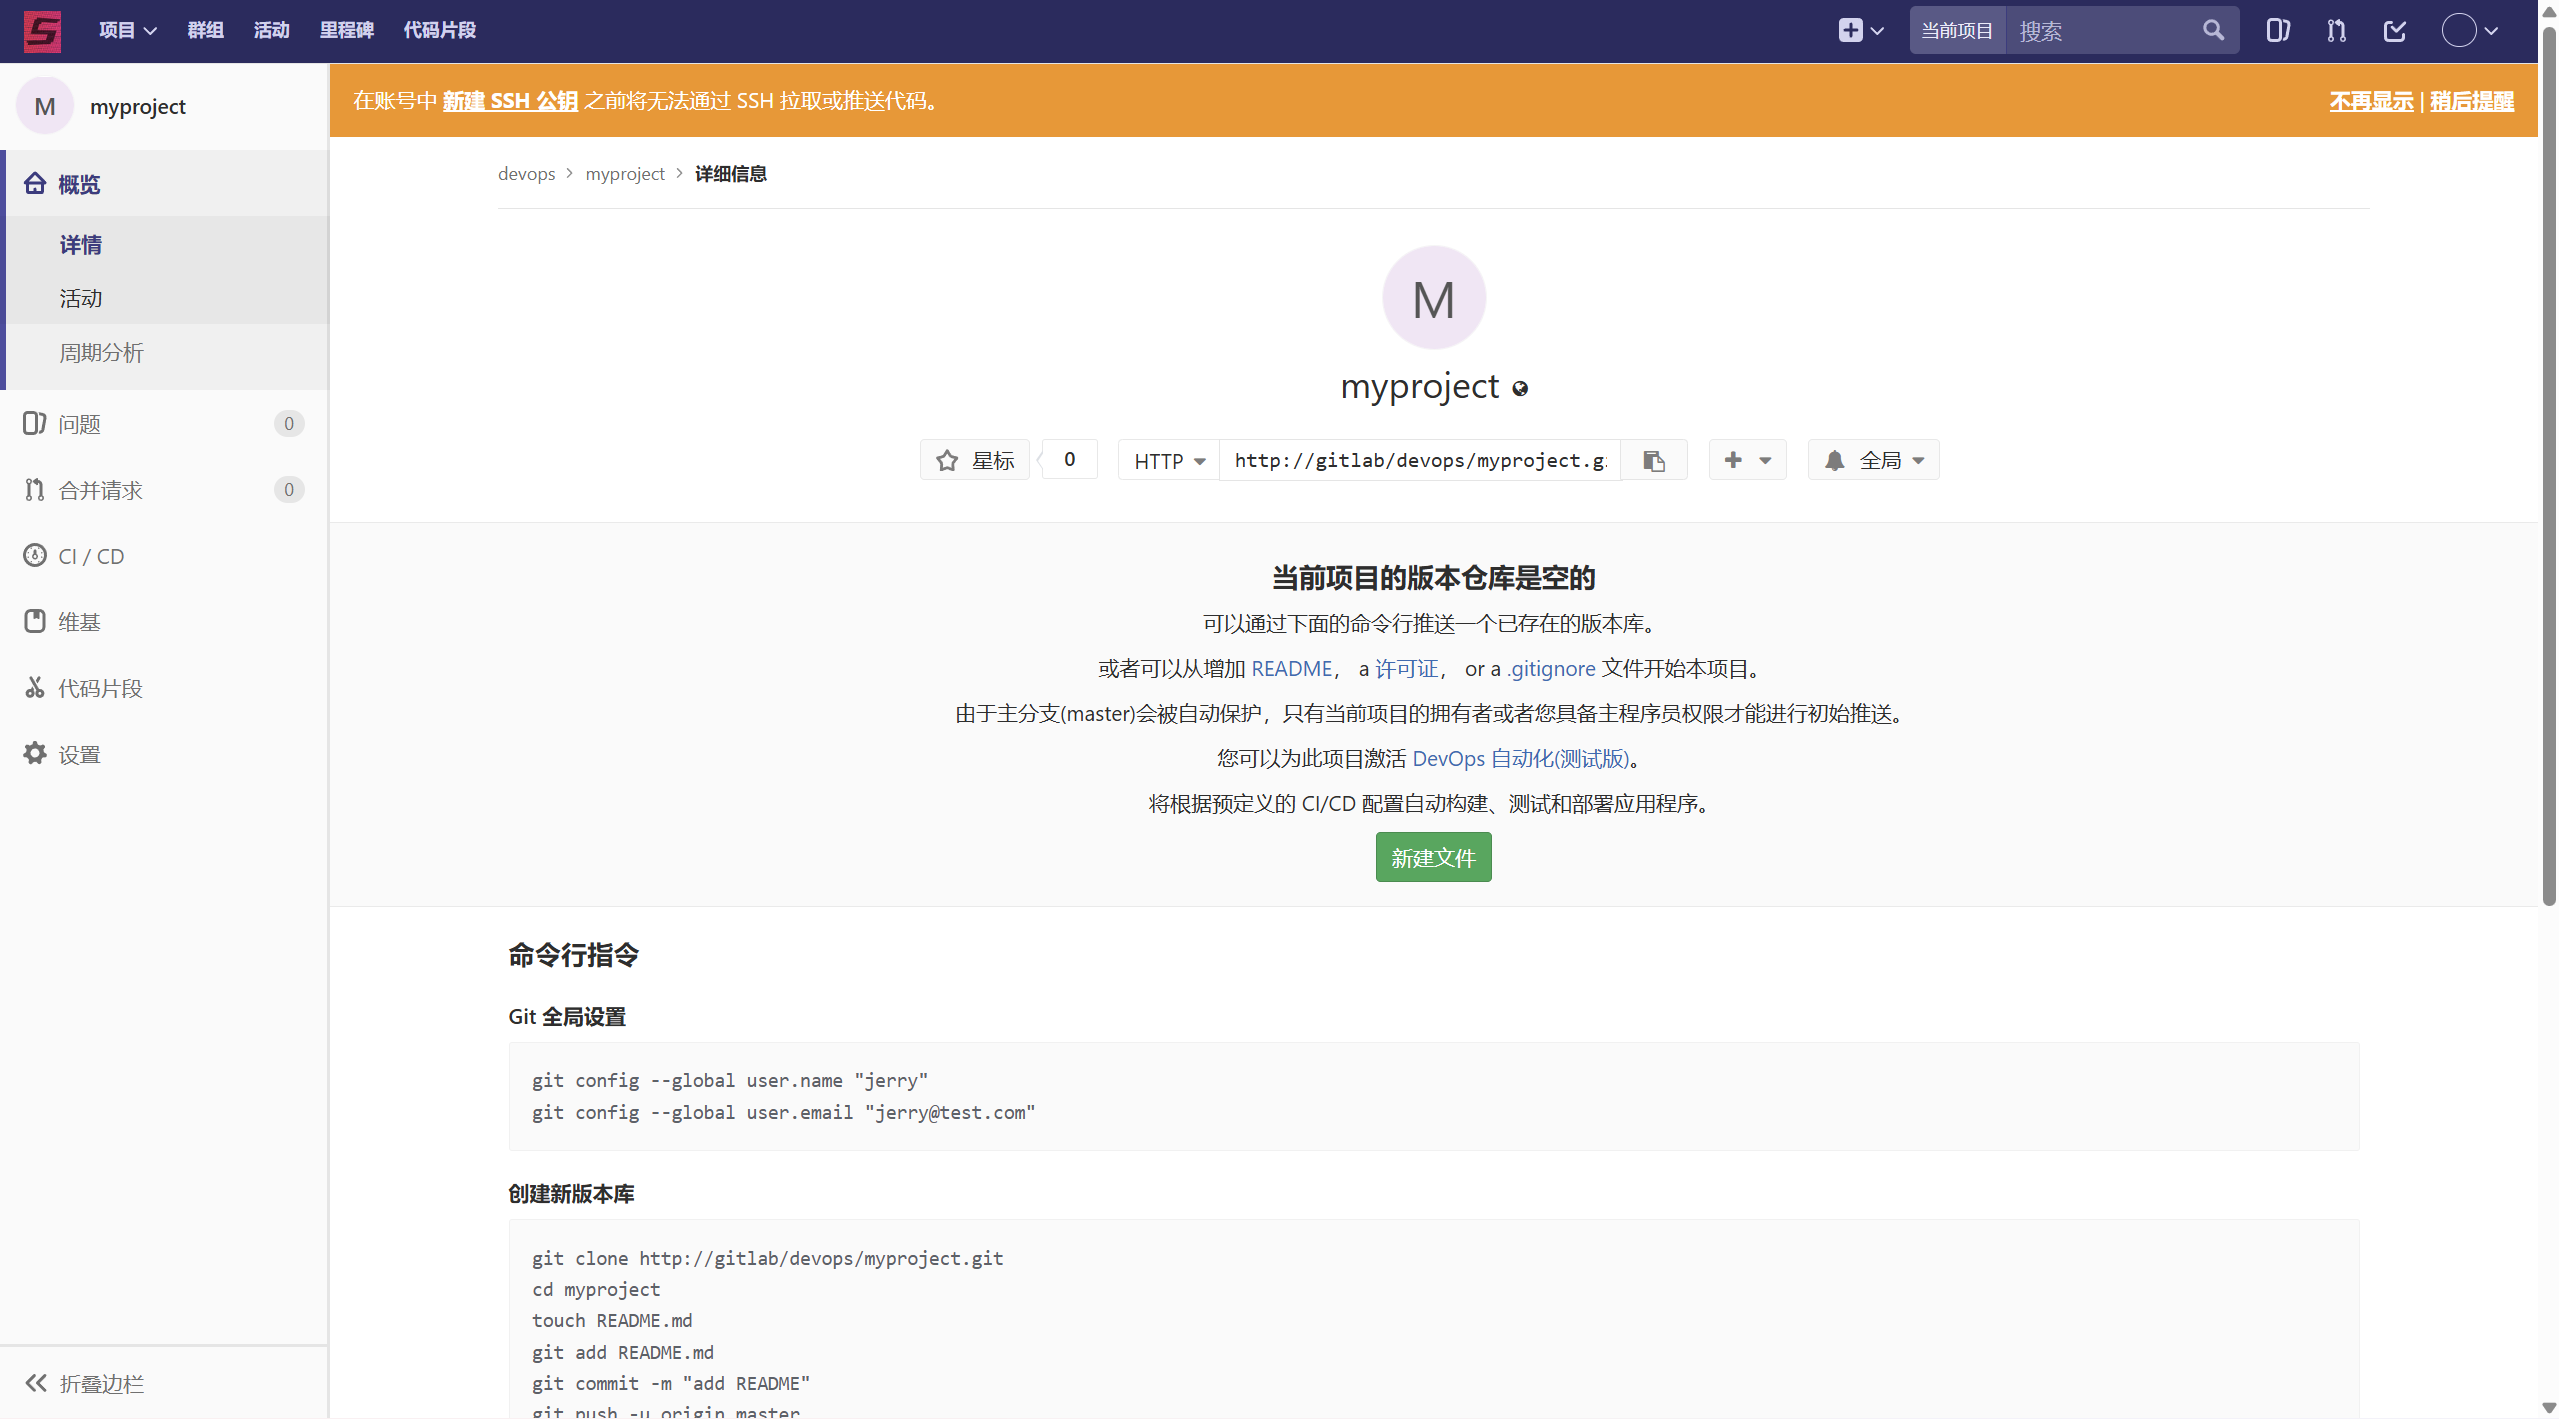The height and width of the screenshot is (1419, 2559).
Task: Open the to-do list checkmark icon
Action: (2395, 30)
